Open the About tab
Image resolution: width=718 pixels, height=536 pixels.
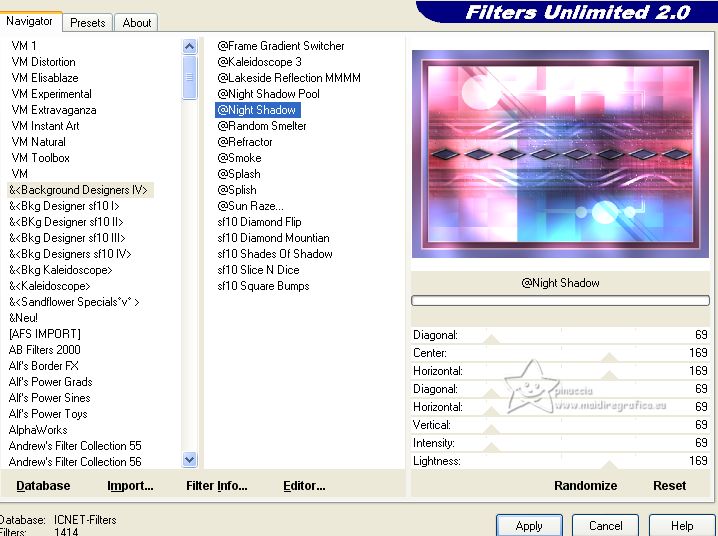tap(136, 22)
